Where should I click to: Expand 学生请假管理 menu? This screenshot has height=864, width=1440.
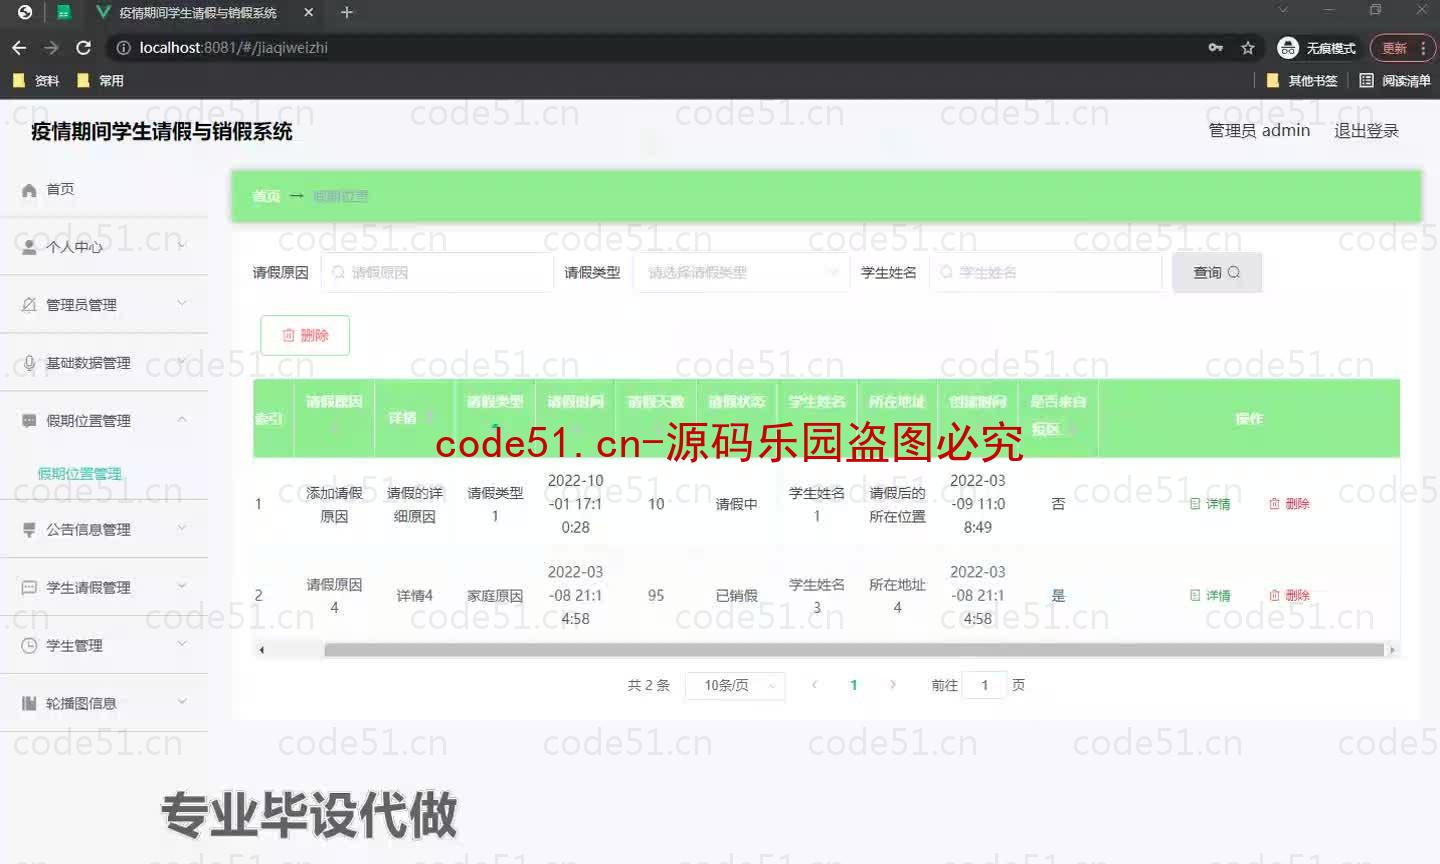point(104,587)
